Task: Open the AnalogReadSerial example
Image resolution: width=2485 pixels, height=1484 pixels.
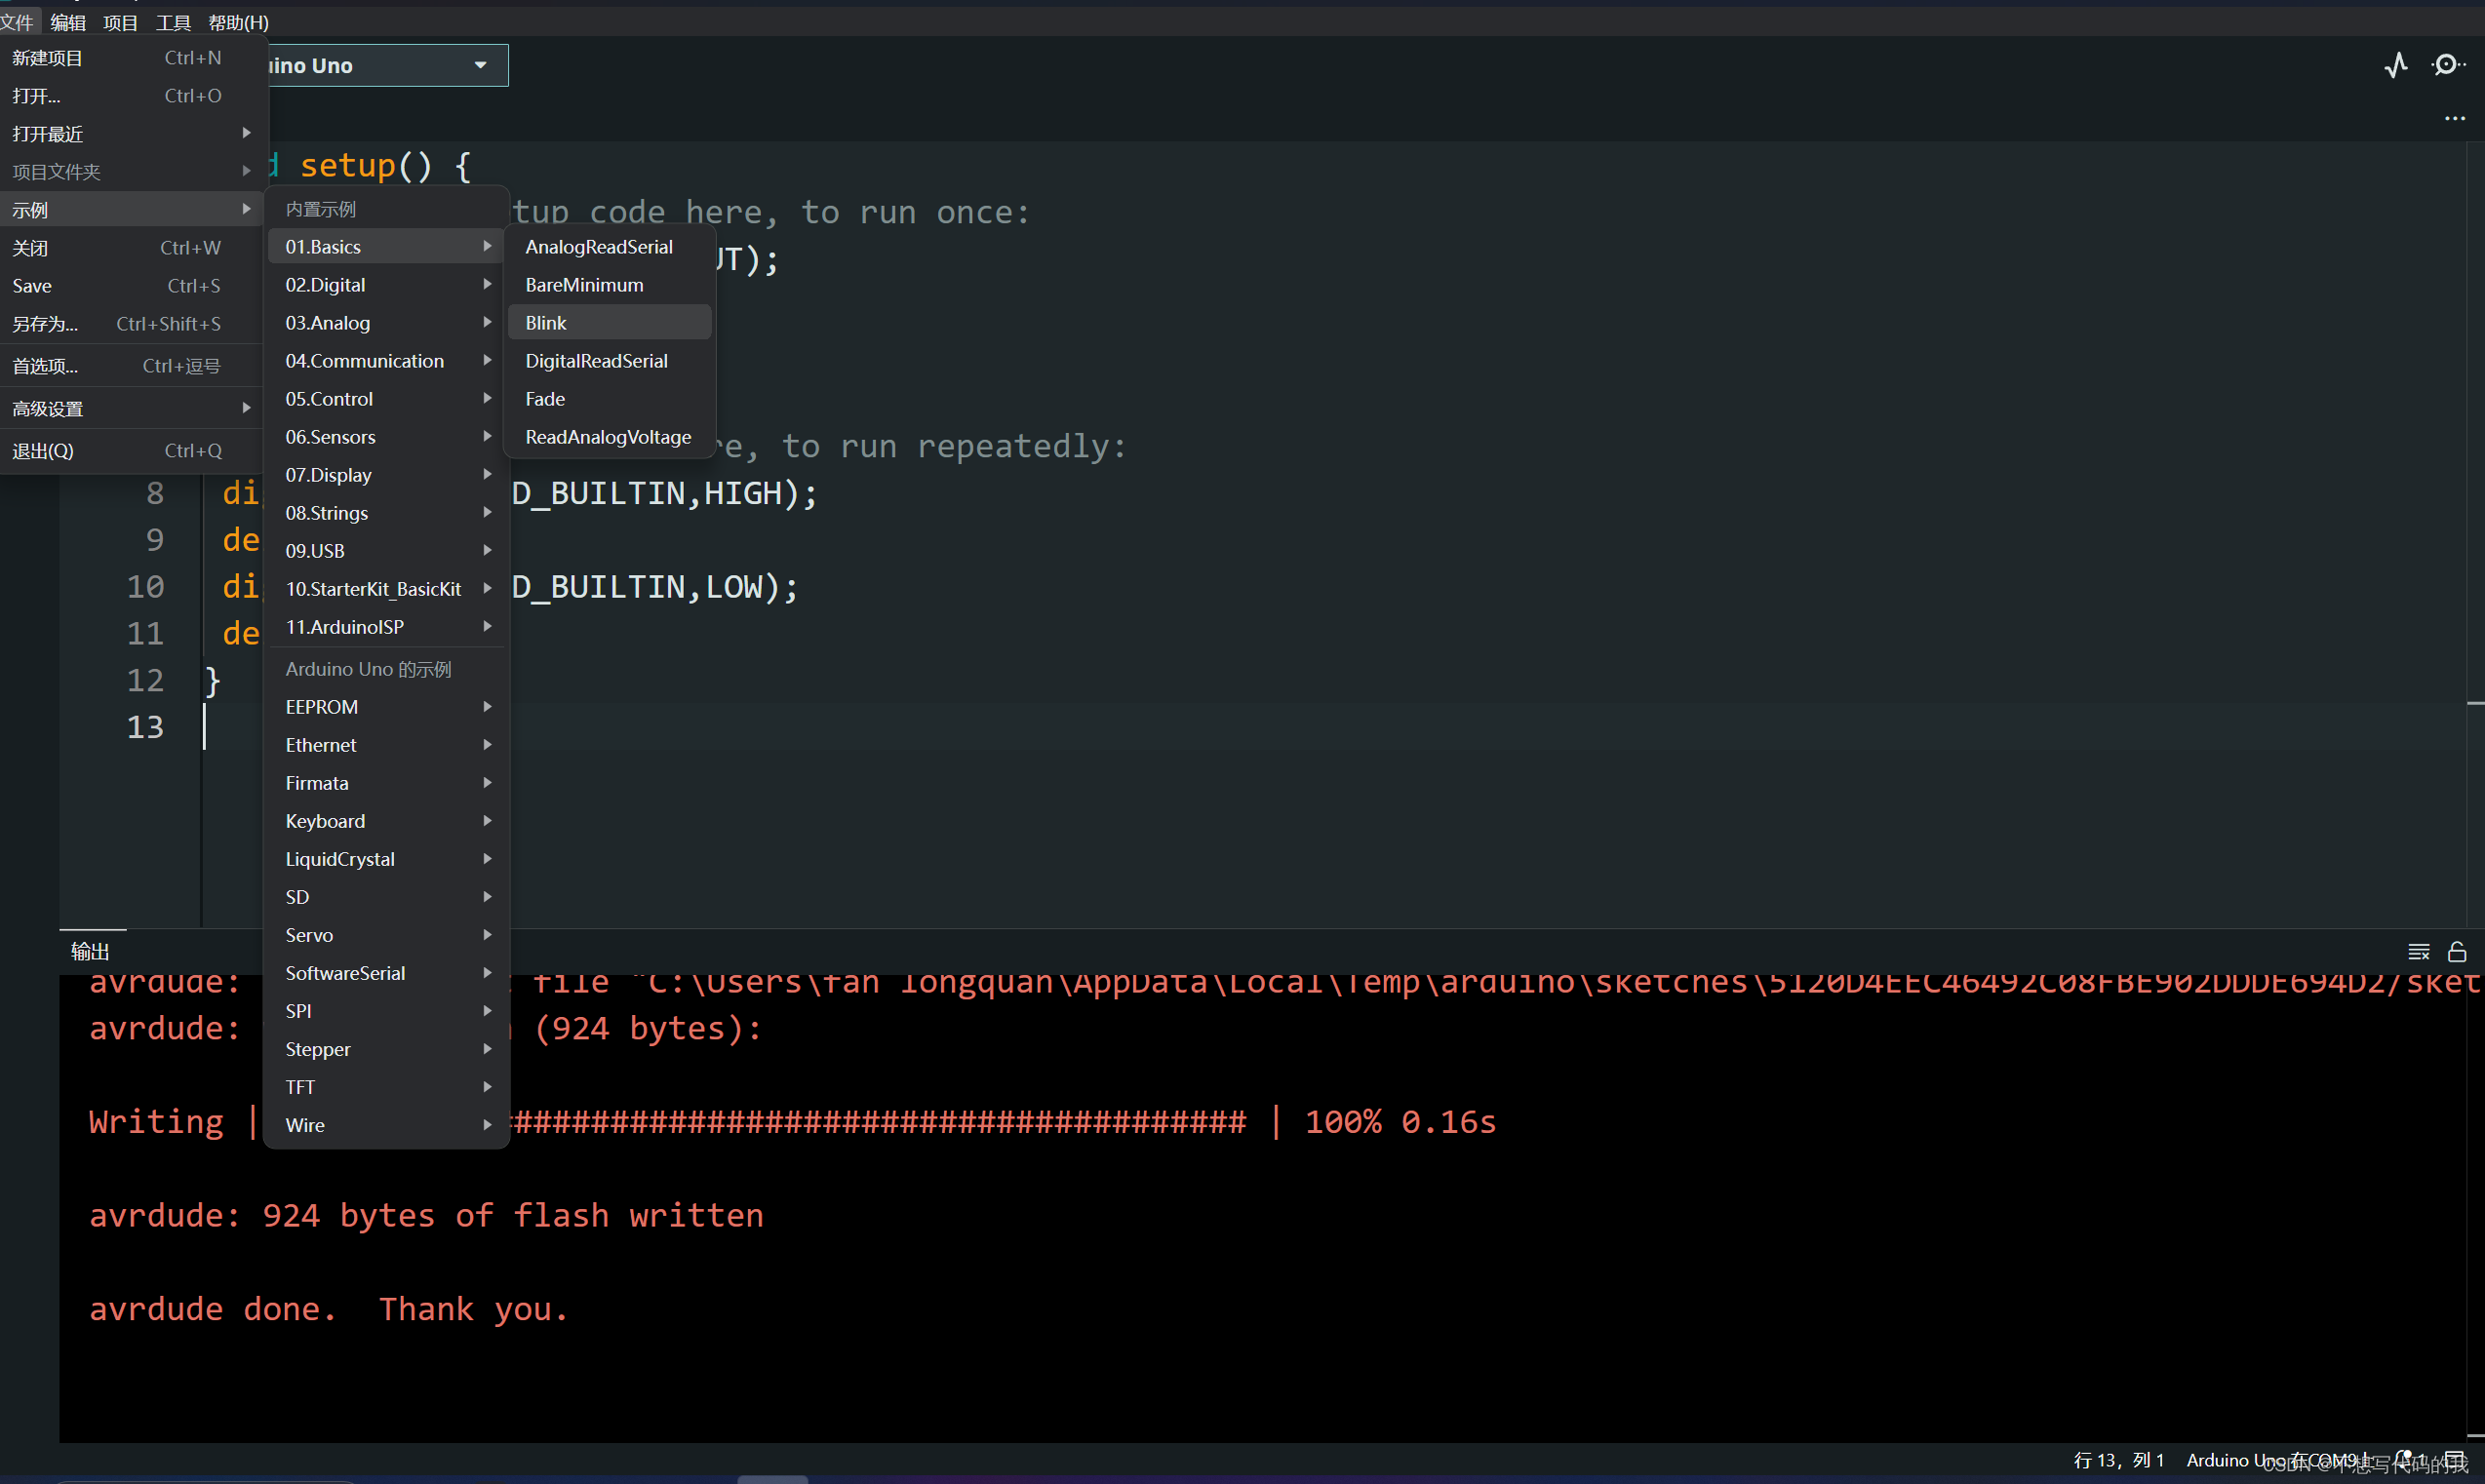Action: [610, 247]
